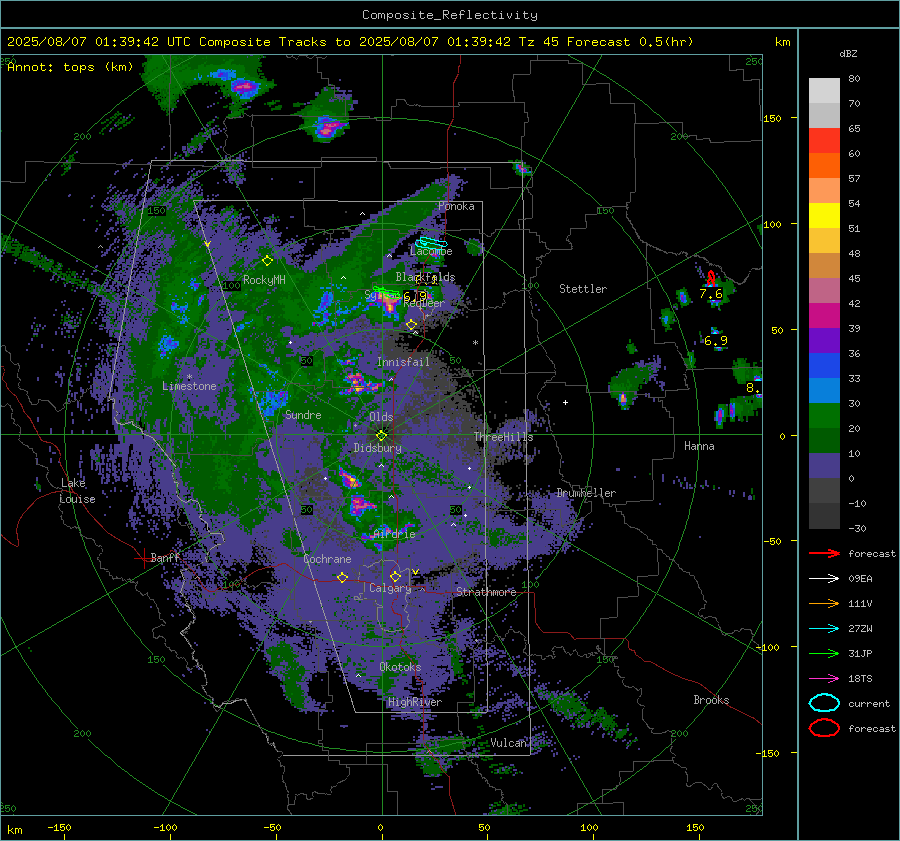Select the Drumheller label
900x841 pixels.
pyautogui.click(x=586, y=493)
